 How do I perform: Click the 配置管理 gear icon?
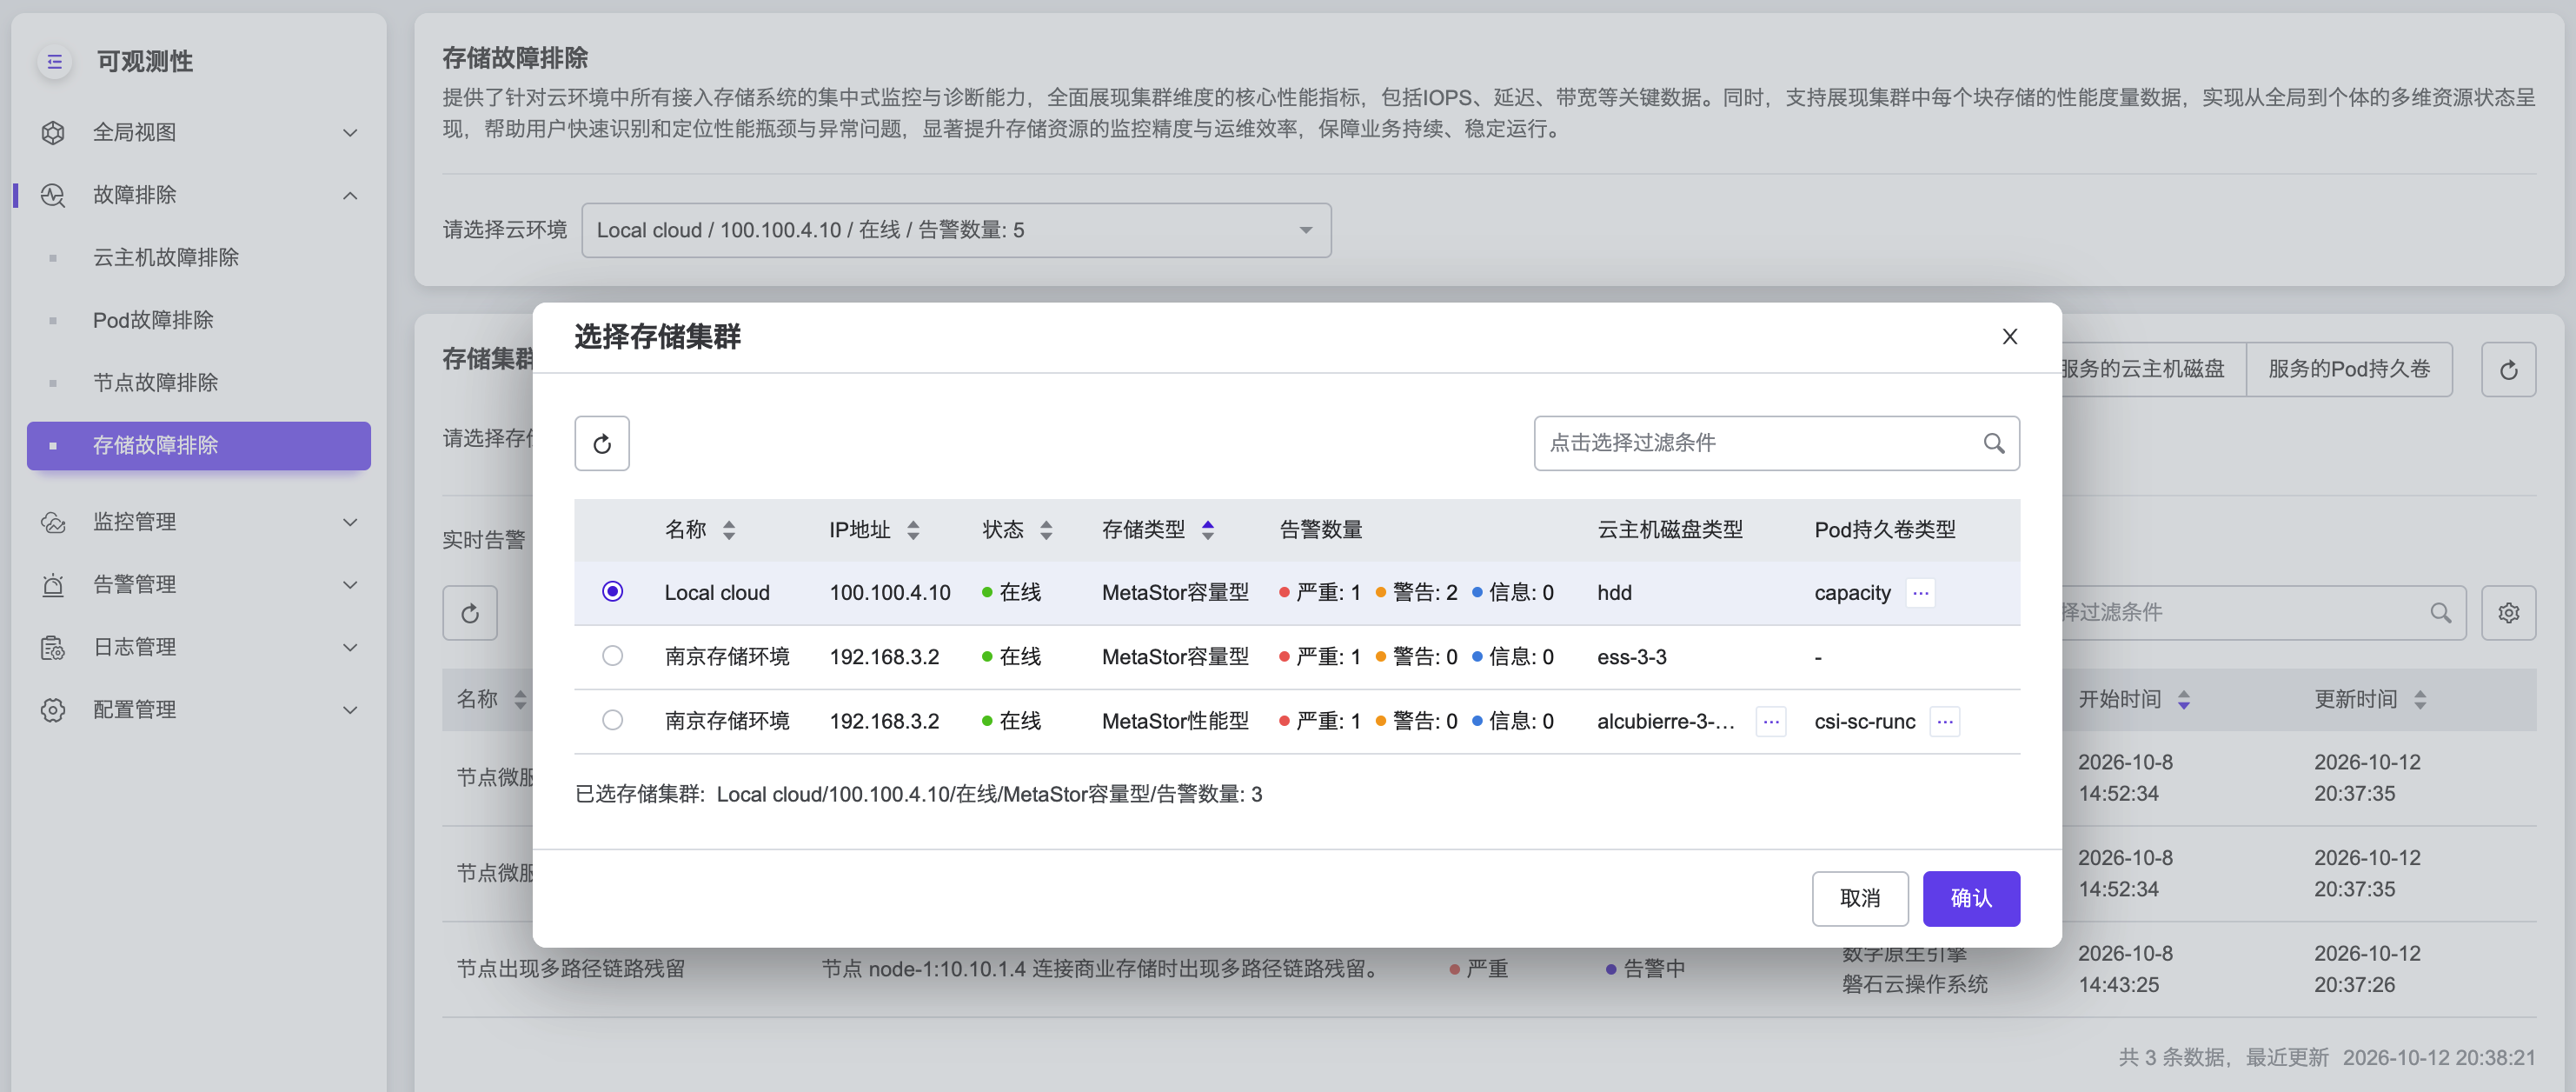[x=53, y=710]
